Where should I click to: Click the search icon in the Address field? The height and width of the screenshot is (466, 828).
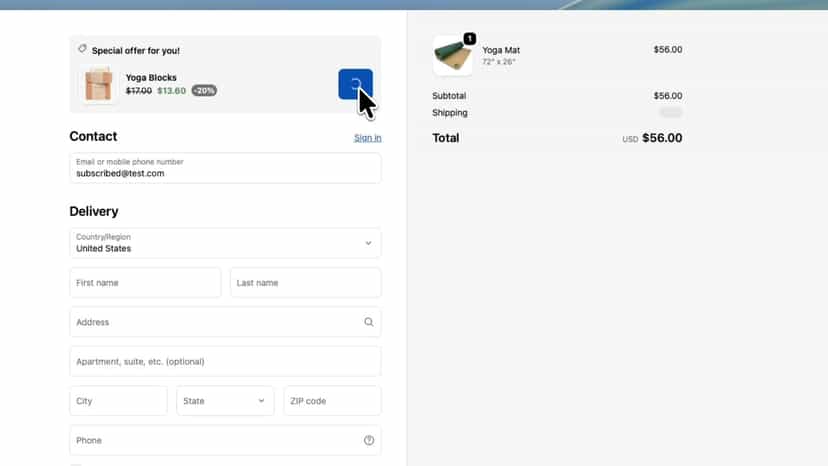(x=369, y=322)
